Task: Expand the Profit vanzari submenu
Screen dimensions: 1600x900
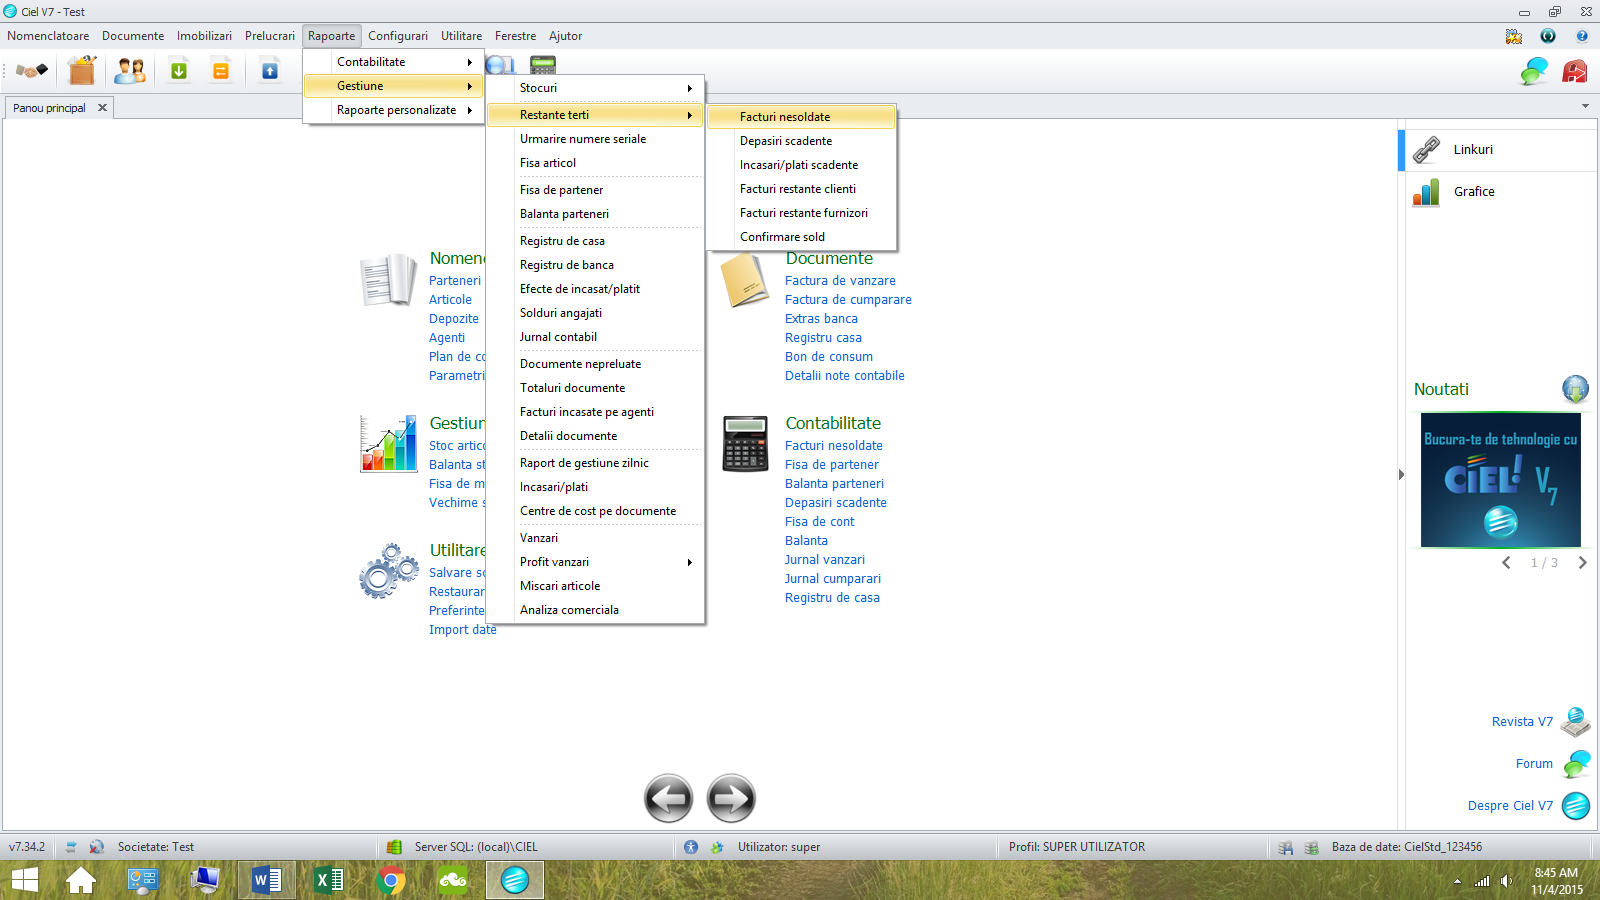Action: pyautogui.click(x=689, y=562)
